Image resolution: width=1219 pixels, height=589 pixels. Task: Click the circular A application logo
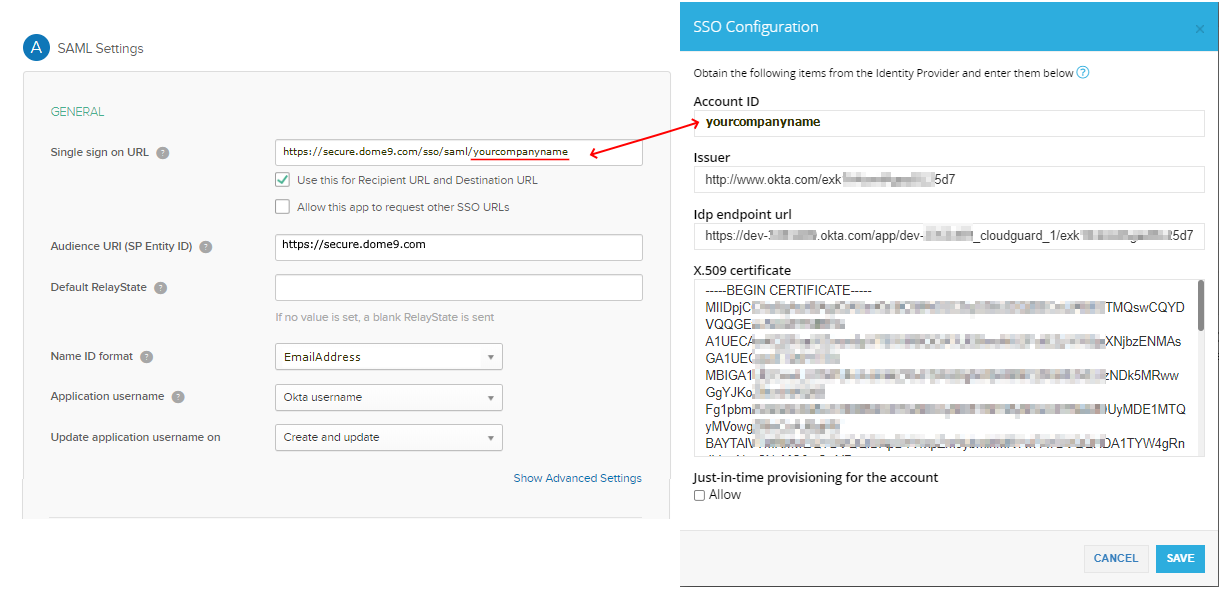click(x=36, y=47)
